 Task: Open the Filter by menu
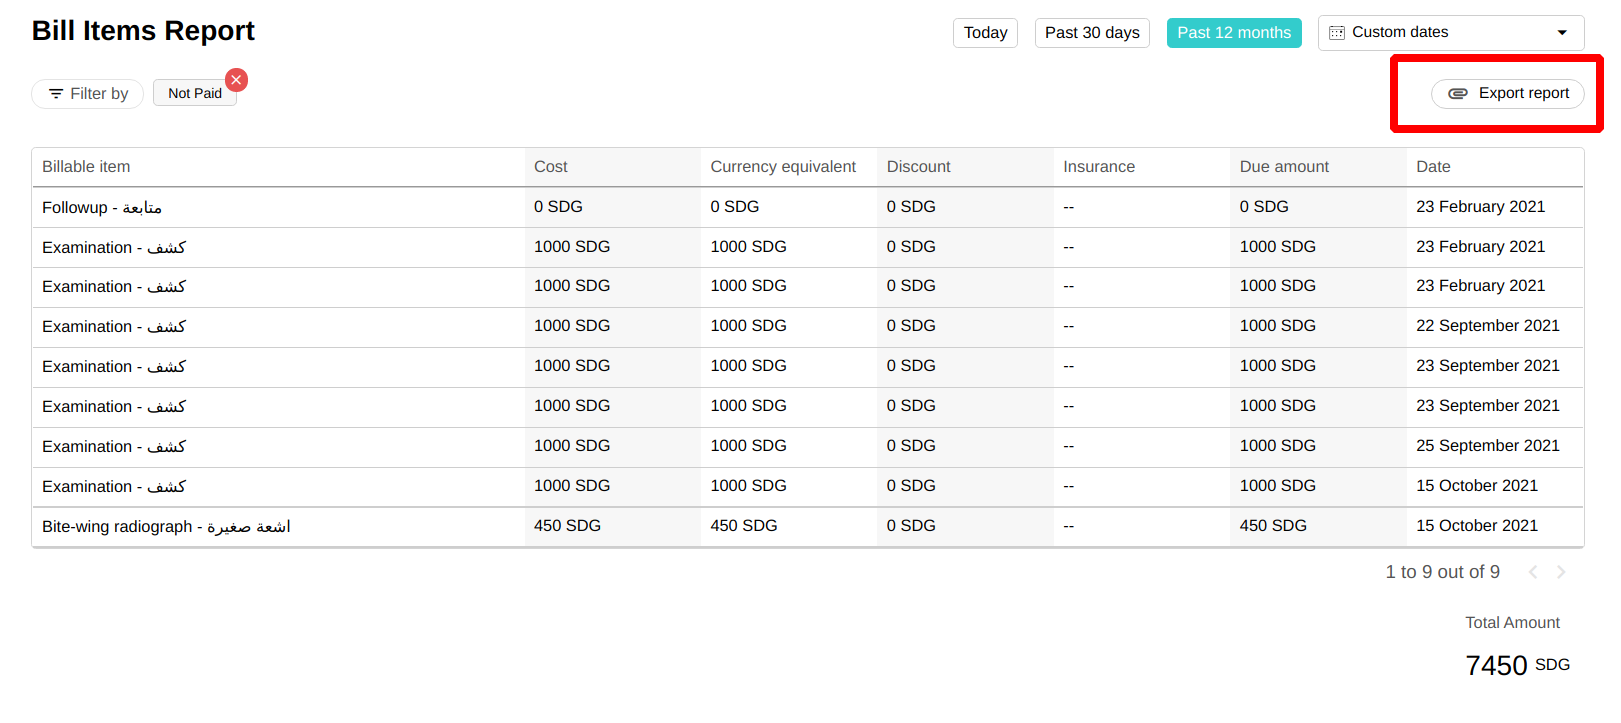point(88,94)
